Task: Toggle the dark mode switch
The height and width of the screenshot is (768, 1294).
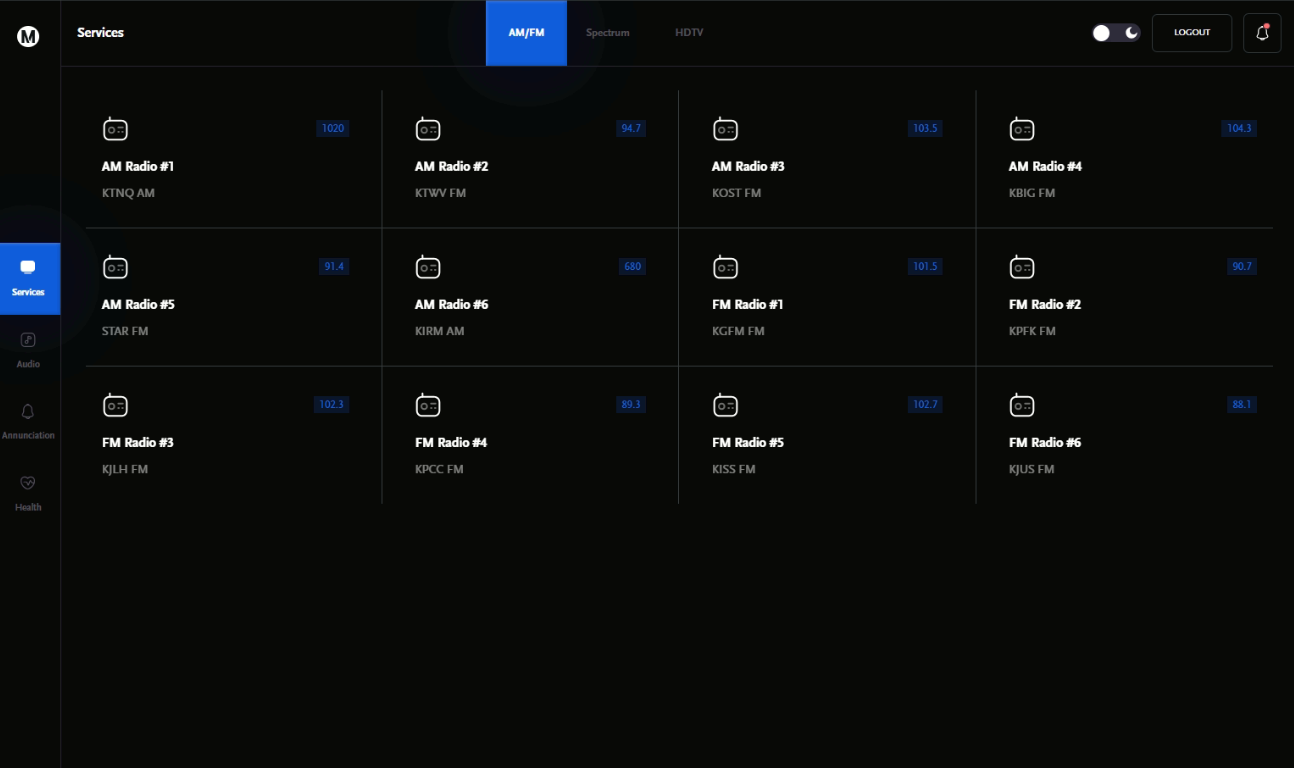Action: [1116, 33]
